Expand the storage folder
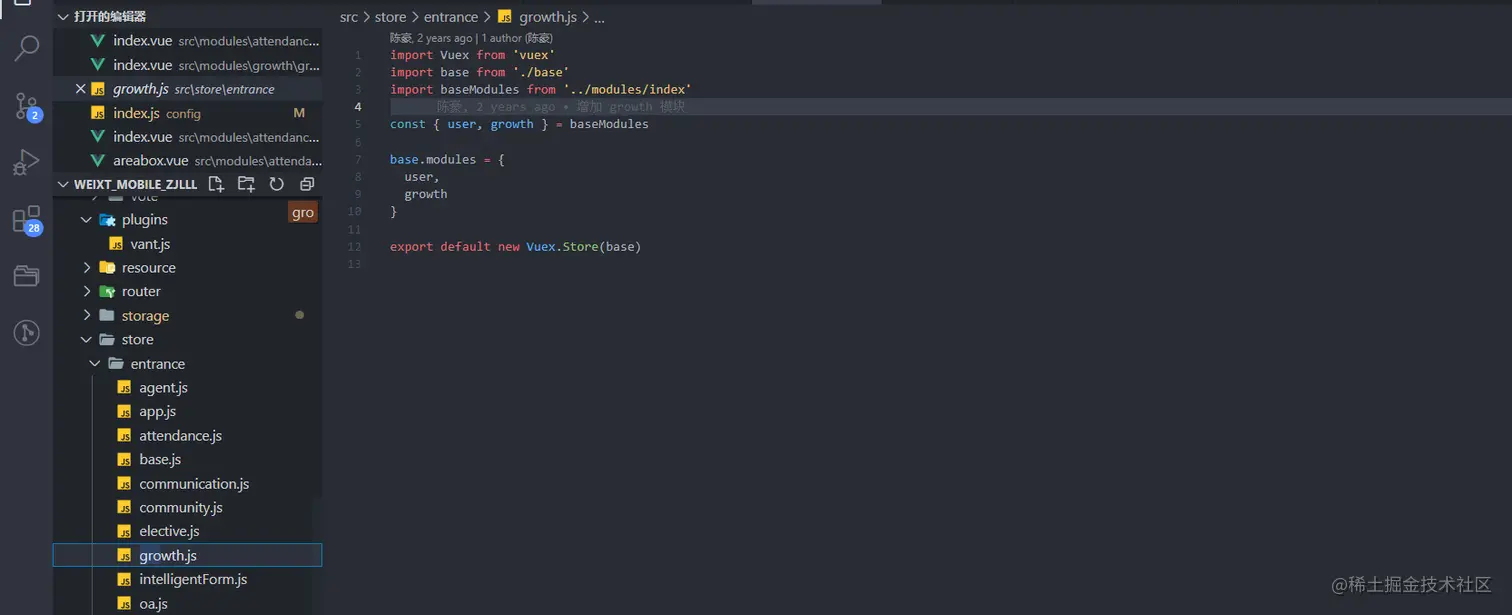This screenshot has height=615, width=1512. [x=86, y=316]
